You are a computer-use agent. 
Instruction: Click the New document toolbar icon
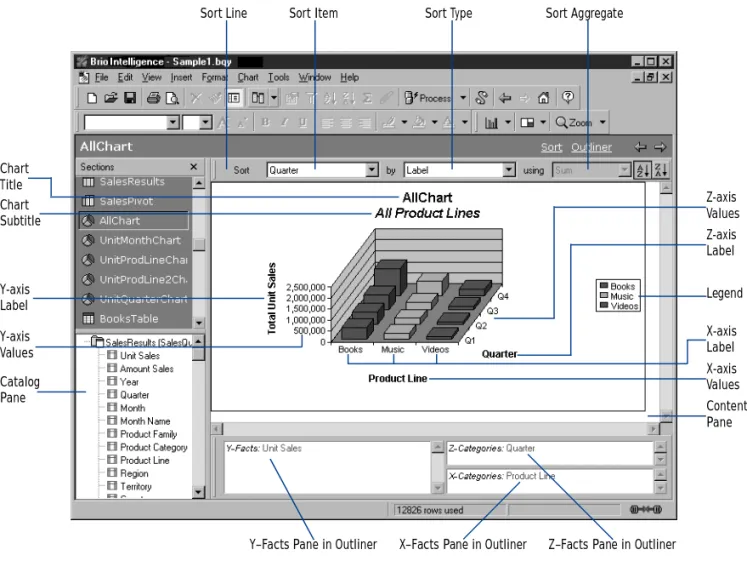pos(92,98)
